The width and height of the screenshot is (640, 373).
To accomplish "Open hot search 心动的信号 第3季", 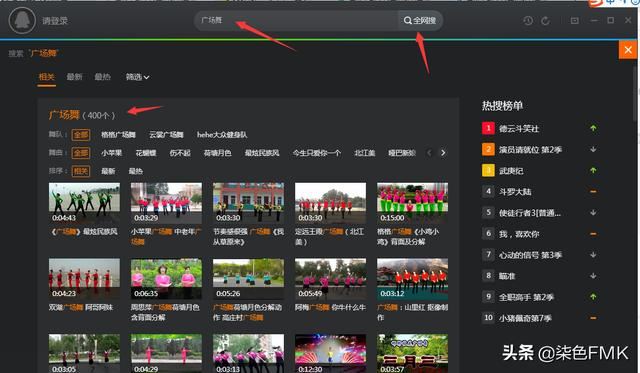I will [x=530, y=255].
